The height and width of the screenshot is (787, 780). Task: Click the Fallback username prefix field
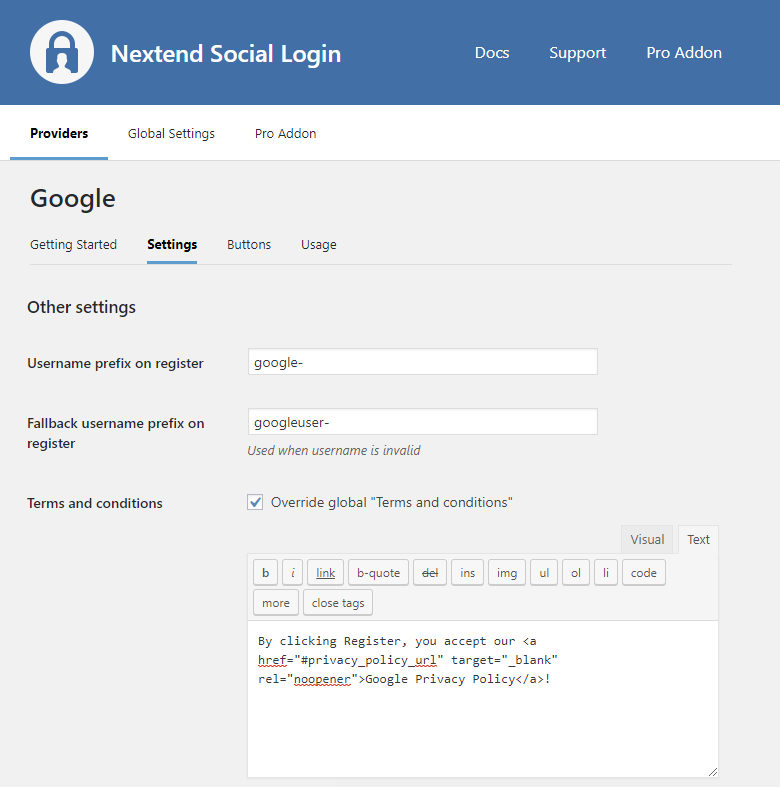coord(422,422)
